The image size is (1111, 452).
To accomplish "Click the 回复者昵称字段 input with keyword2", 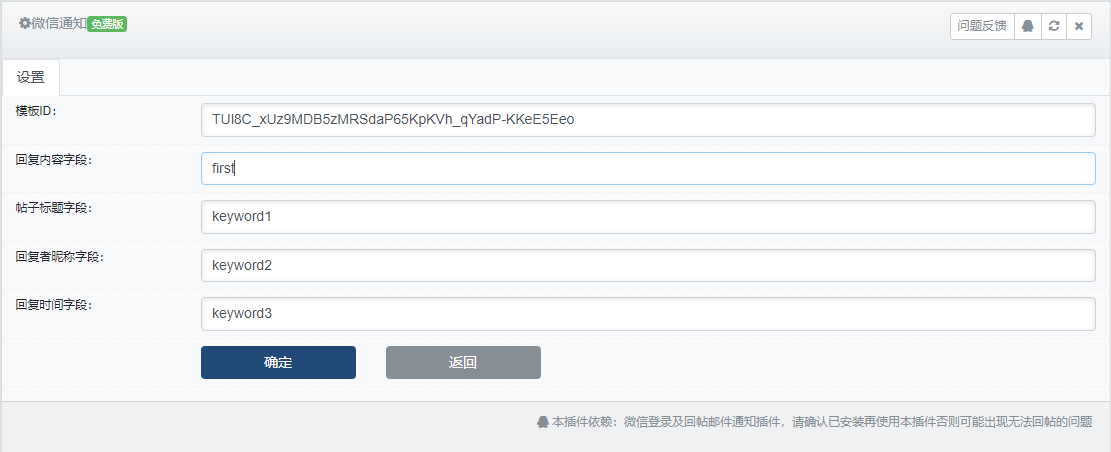I will [648, 265].
